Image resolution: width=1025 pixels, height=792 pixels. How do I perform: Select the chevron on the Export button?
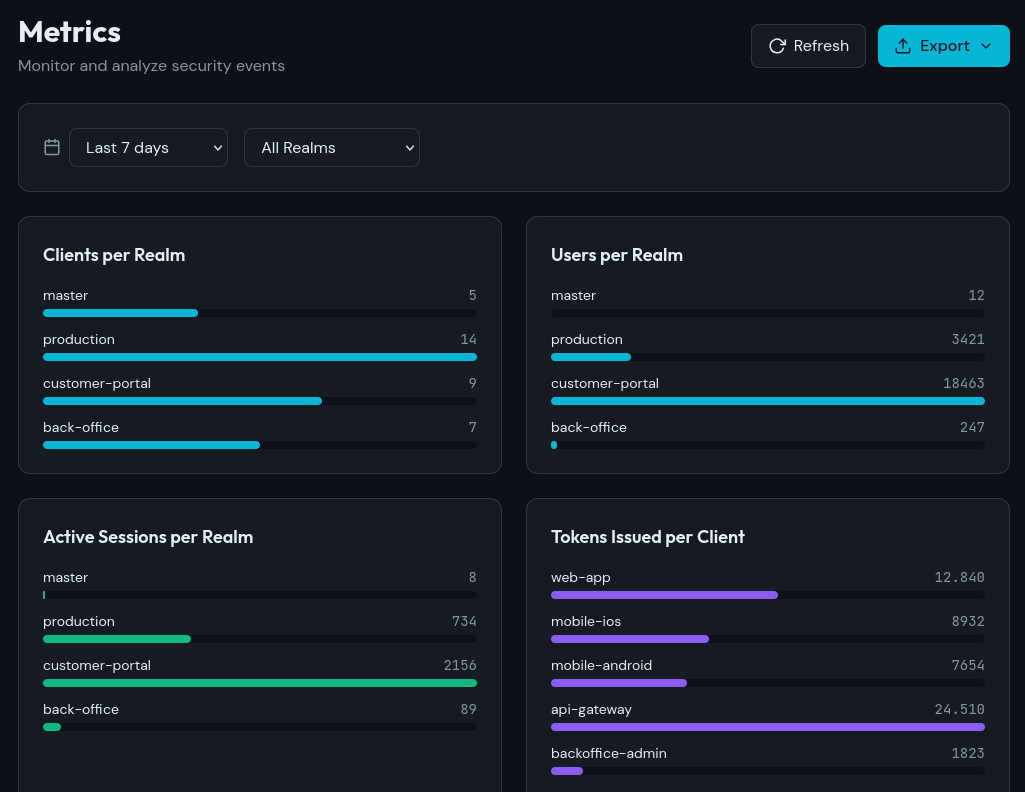[984, 46]
